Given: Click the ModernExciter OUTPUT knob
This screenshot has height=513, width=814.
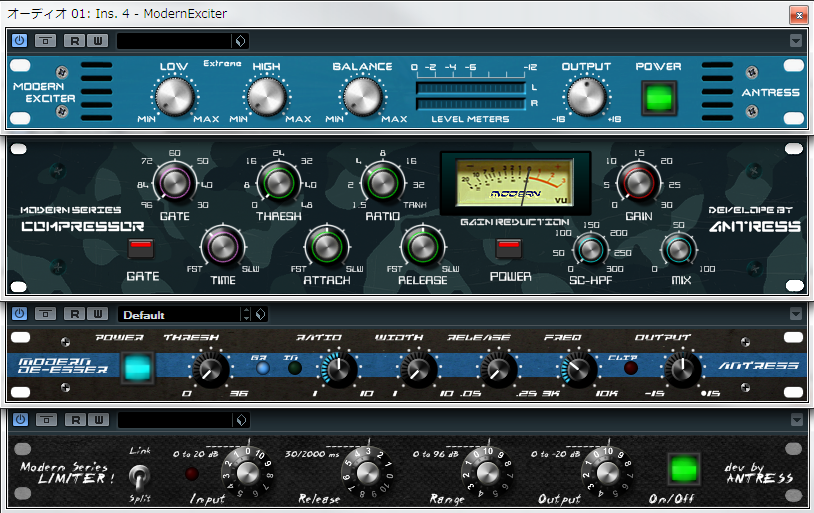Looking at the screenshot, I should [x=587, y=96].
